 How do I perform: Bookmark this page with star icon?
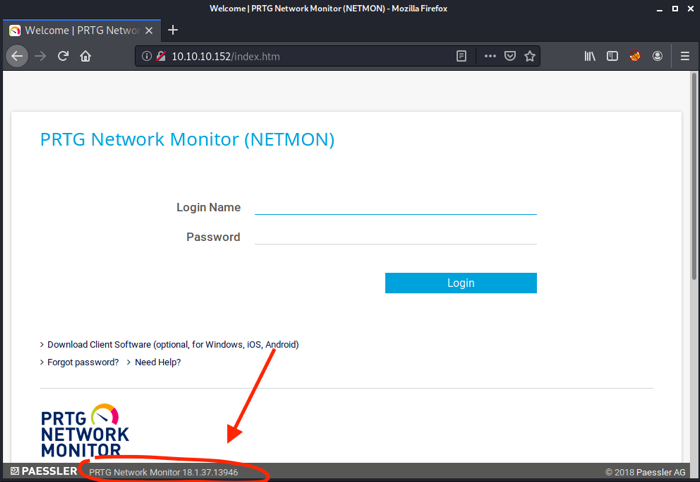click(530, 56)
